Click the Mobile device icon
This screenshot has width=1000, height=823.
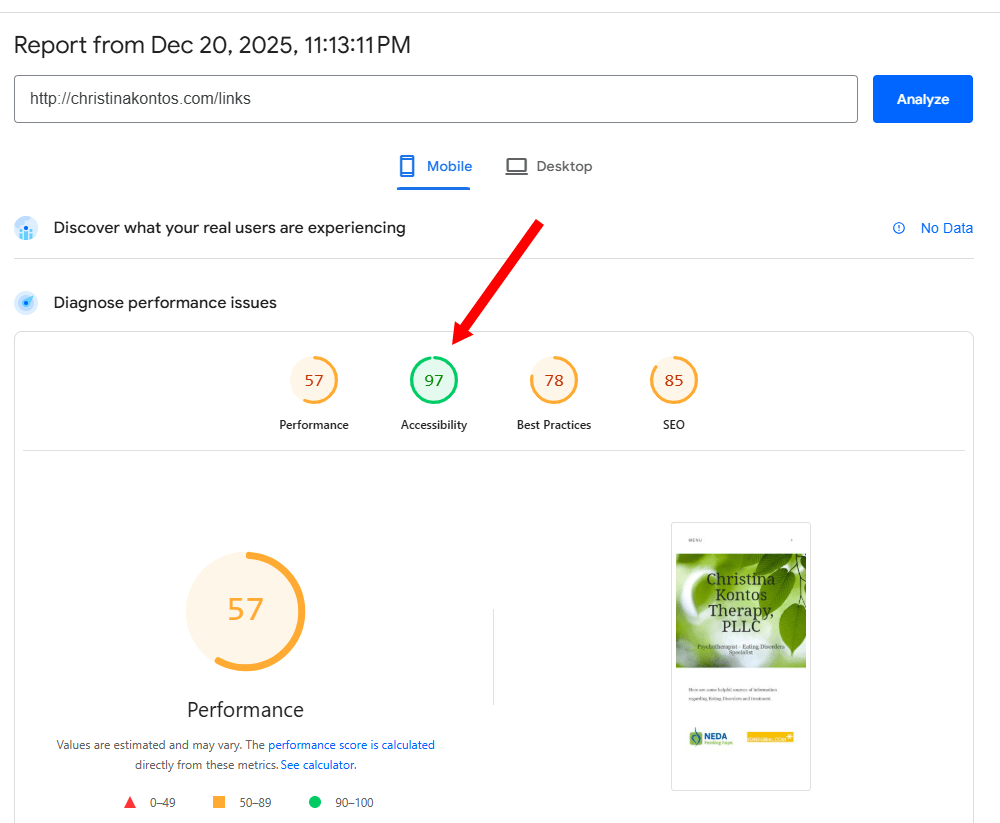click(x=407, y=166)
